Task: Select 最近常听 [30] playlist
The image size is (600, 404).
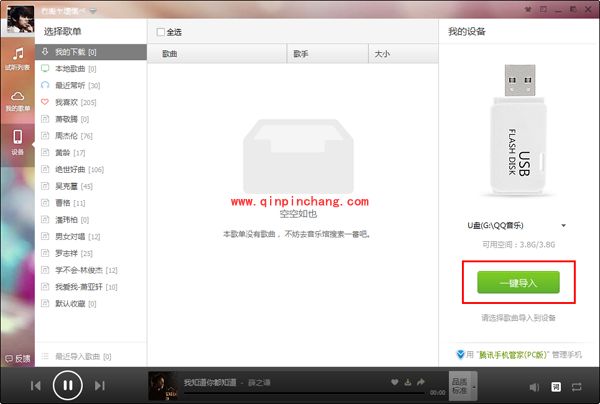Action: (x=91, y=85)
